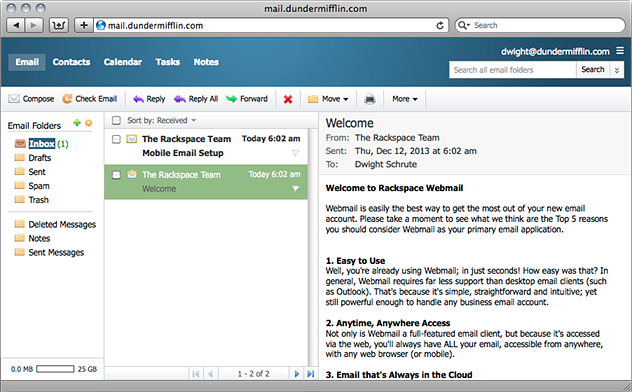Delete message with the red X icon
632x392 pixels.
(288, 99)
